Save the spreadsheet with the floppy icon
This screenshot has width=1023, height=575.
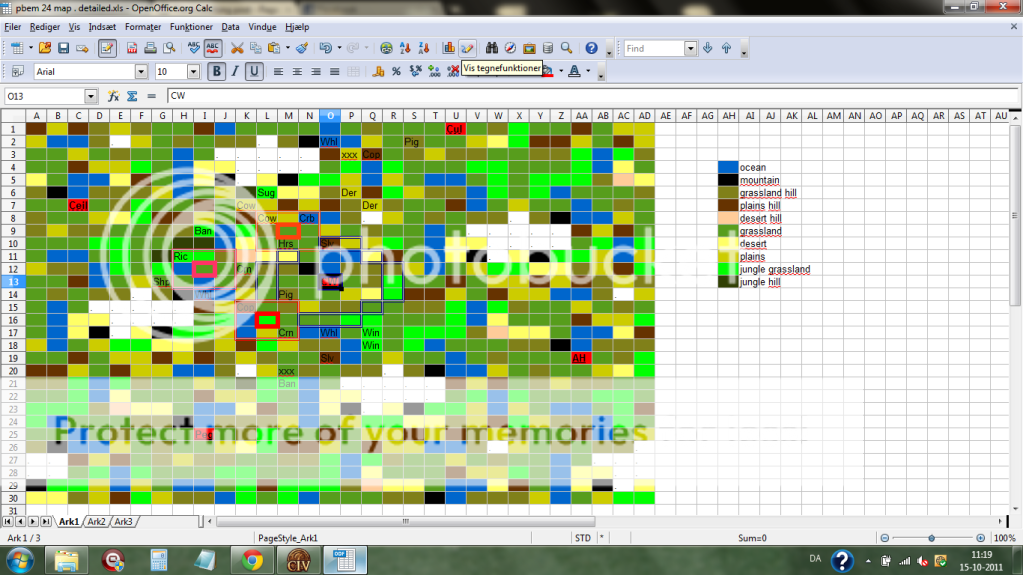click(x=63, y=48)
